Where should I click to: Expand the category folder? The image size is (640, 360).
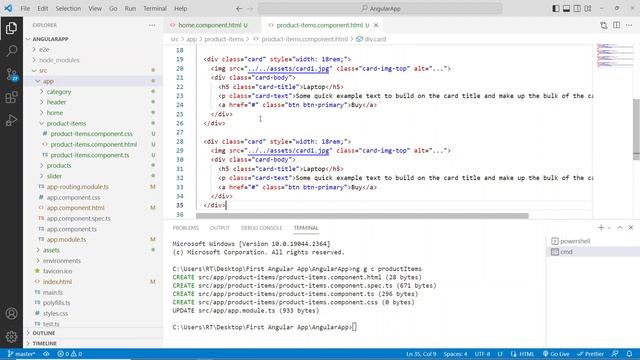[93, 92]
